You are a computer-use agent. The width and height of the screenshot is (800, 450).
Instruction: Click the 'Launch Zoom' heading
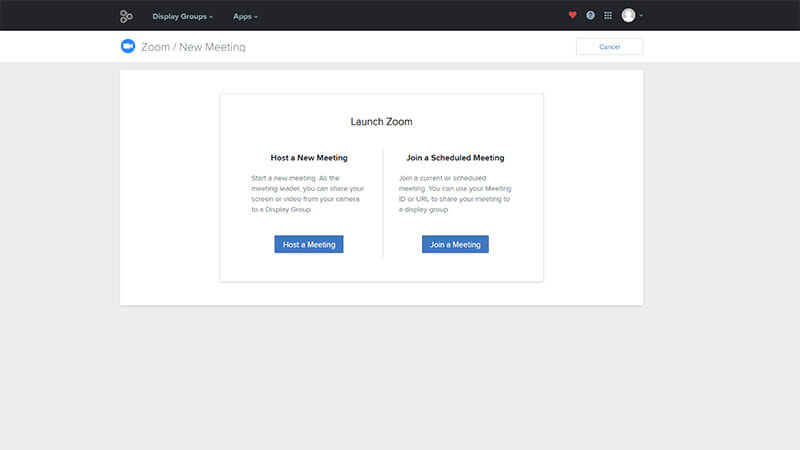pyautogui.click(x=381, y=121)
